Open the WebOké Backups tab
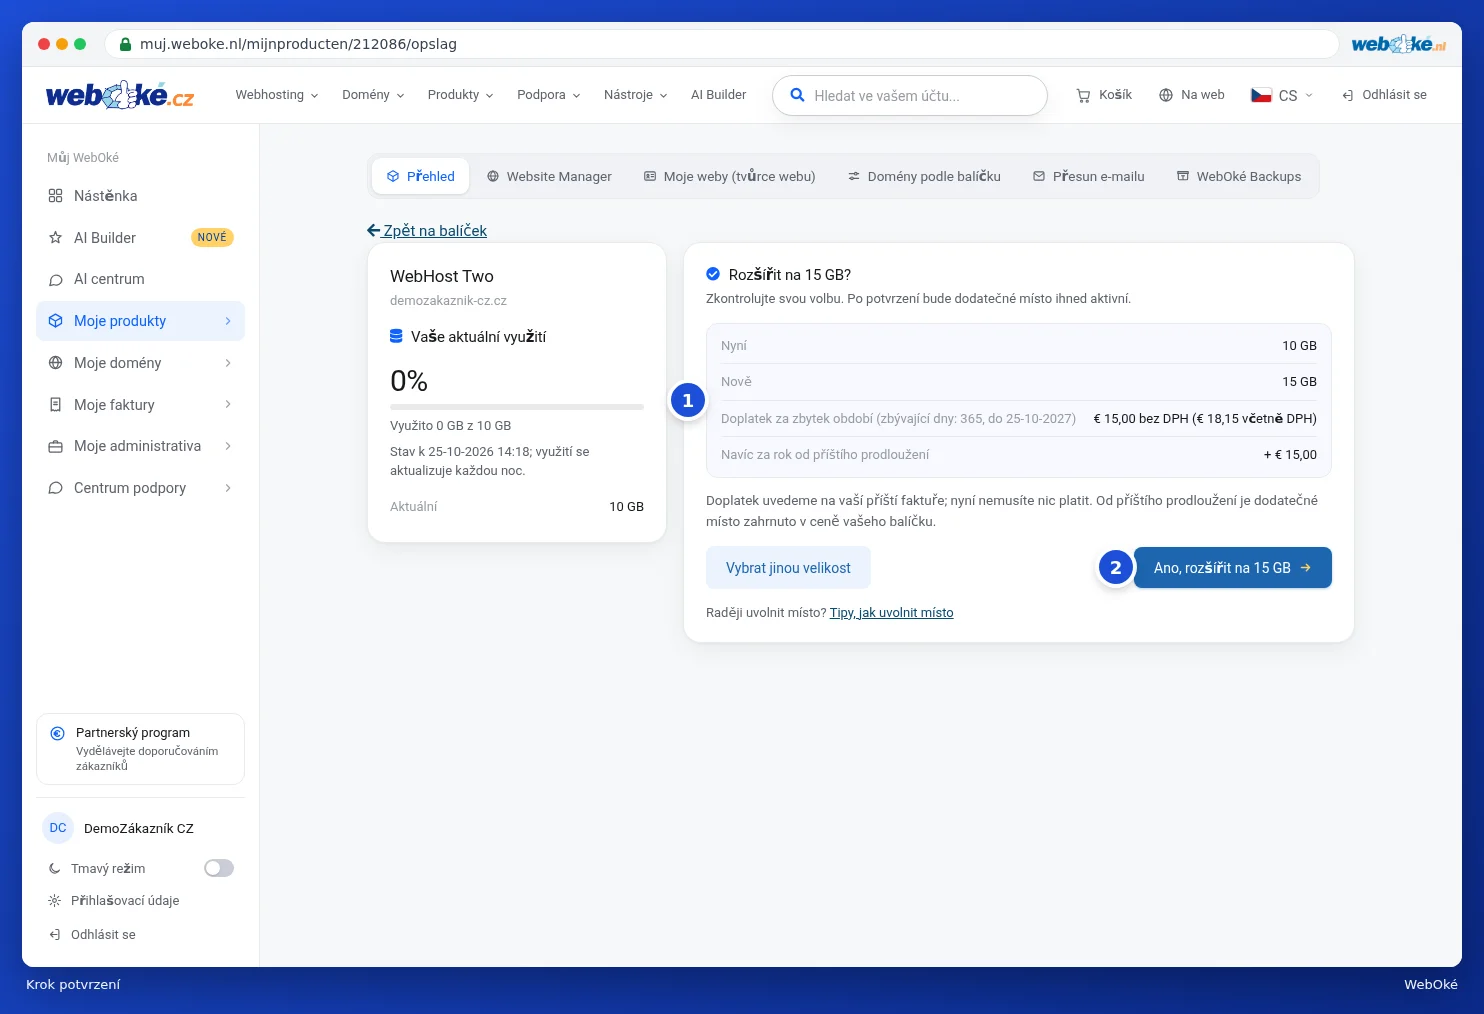The height and width of the screenshot is (1014, 1484). 1239,176
